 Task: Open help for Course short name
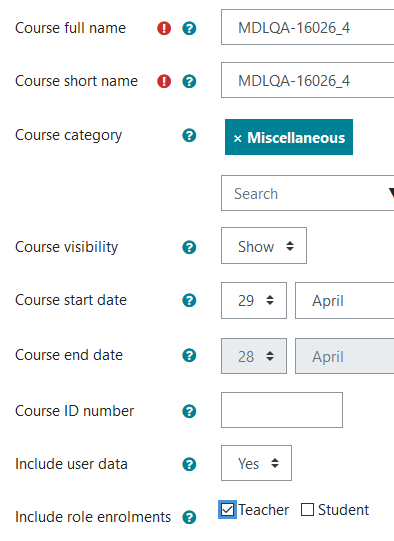(189, 81)
